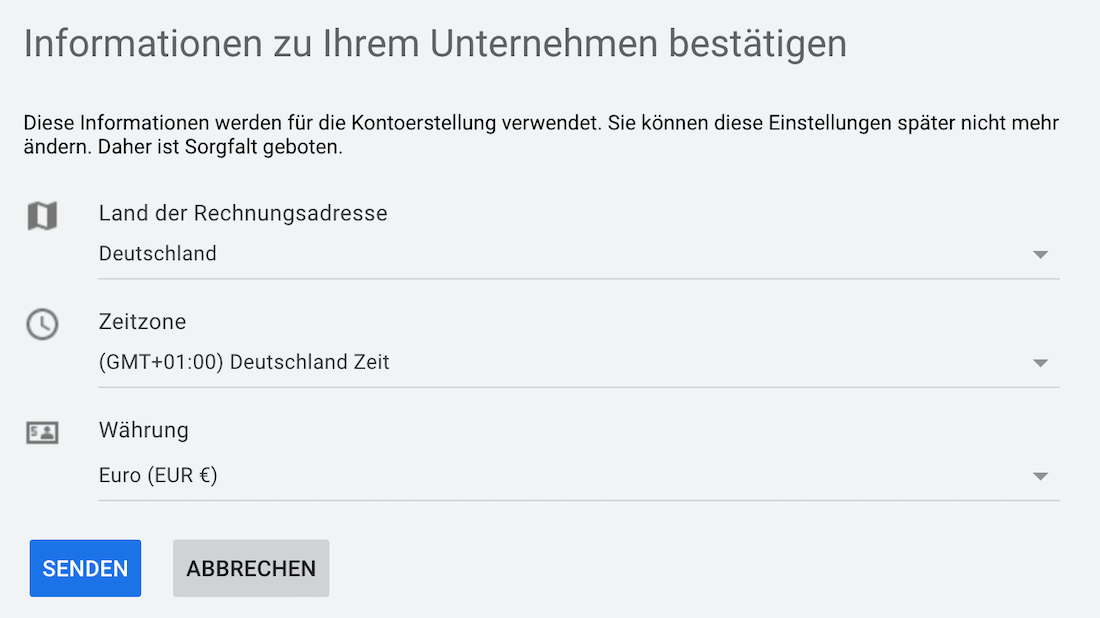Cancel with the ABBRECHEN button
Screen dimensions: 1100x618
[x=251, y=568]
